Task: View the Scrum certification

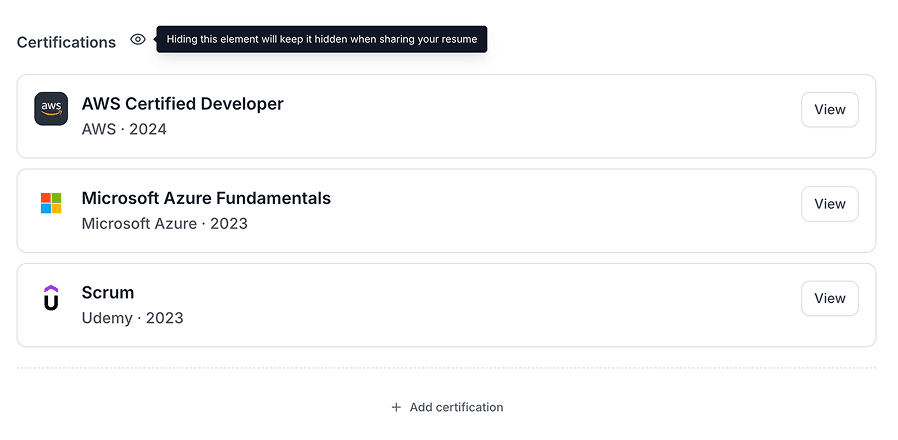Action: coord(829,298)
